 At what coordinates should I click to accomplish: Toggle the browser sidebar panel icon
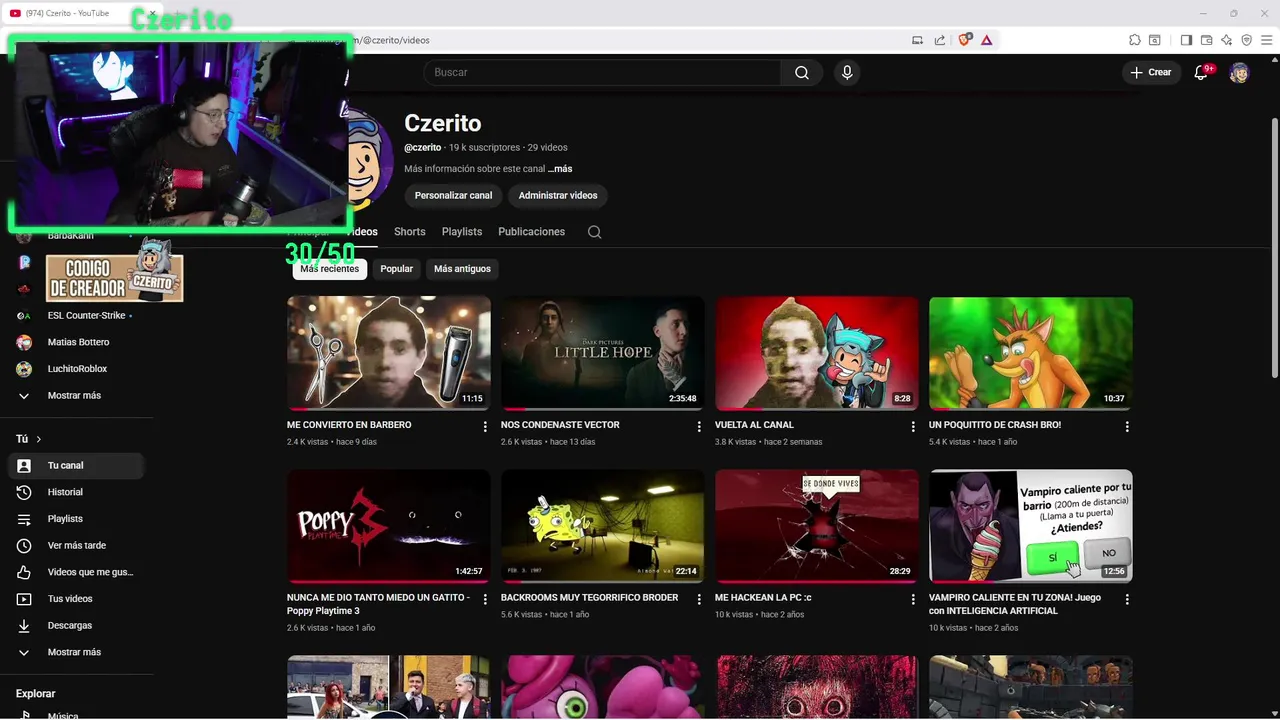1186,40
